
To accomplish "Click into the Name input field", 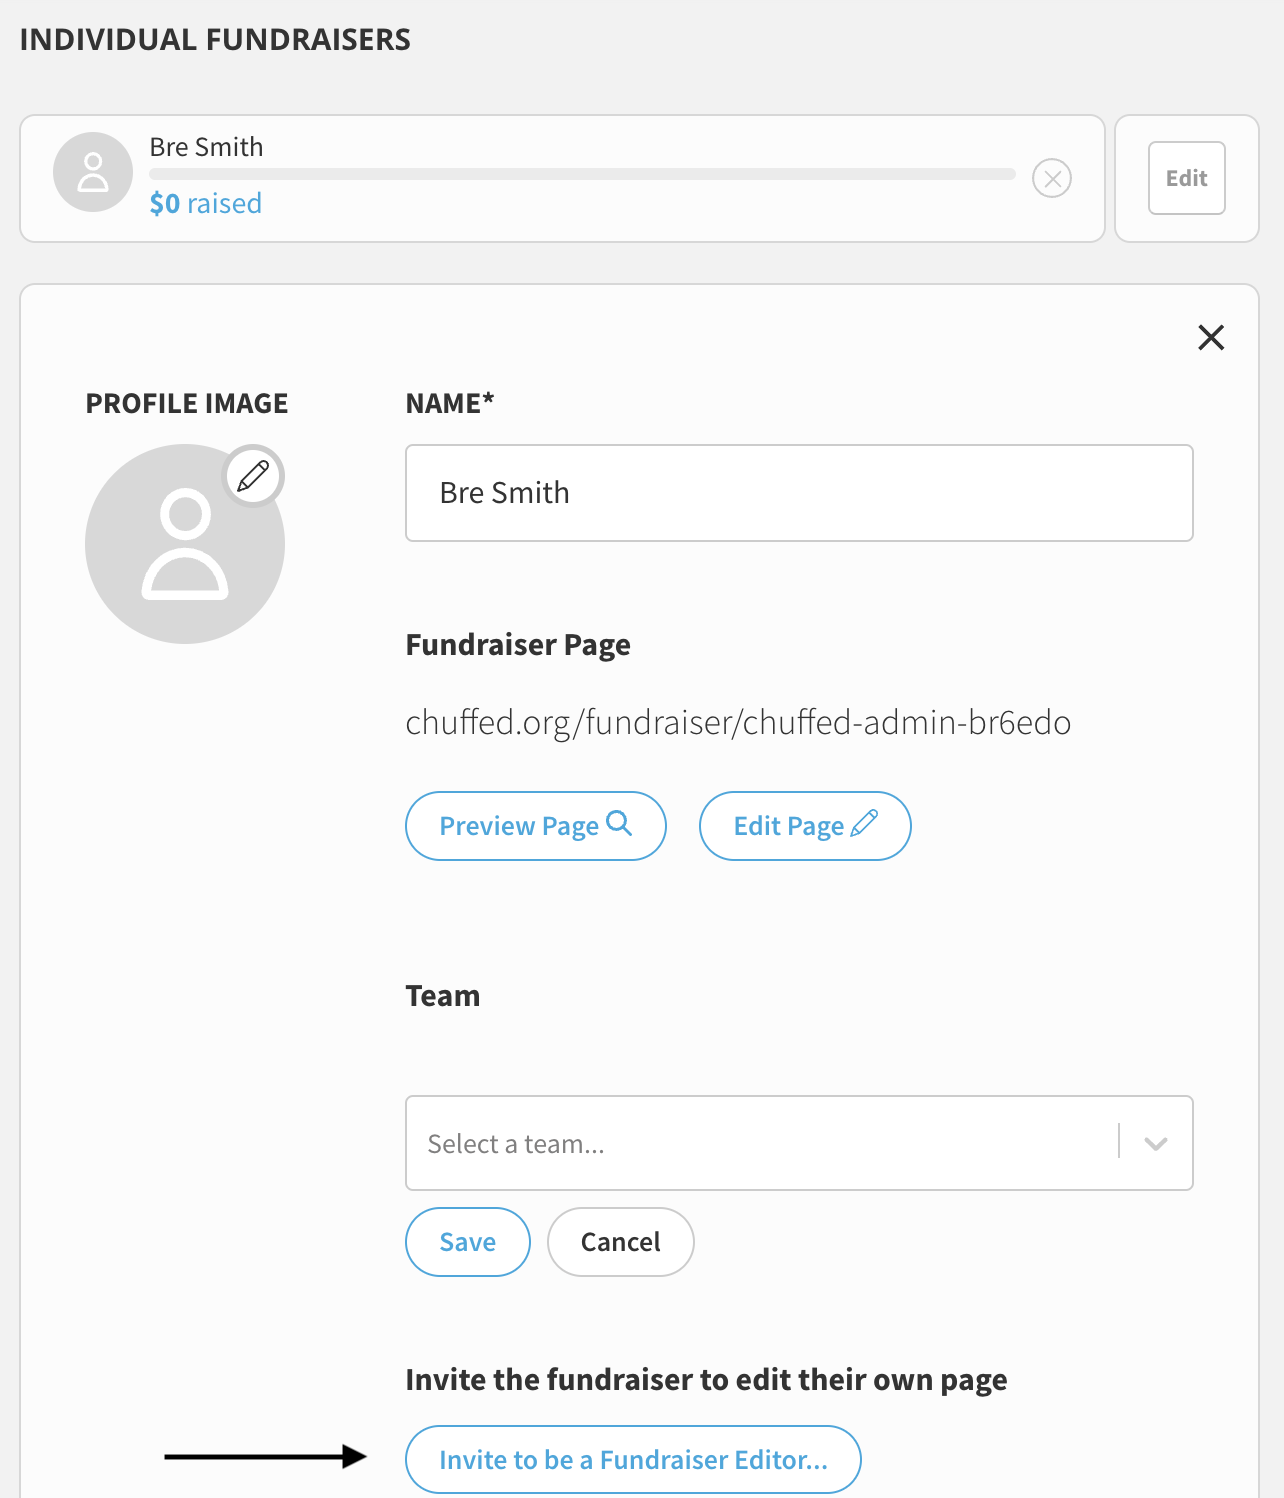I will click(799, 493).
